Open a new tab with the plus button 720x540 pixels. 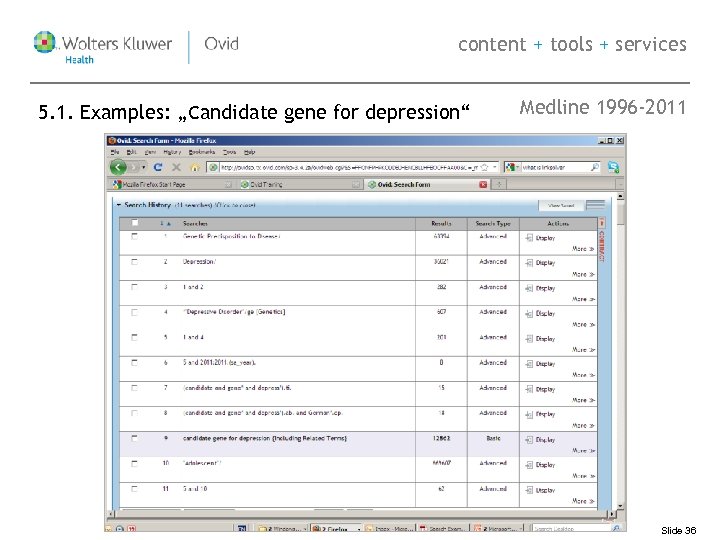tap(499, 185)
